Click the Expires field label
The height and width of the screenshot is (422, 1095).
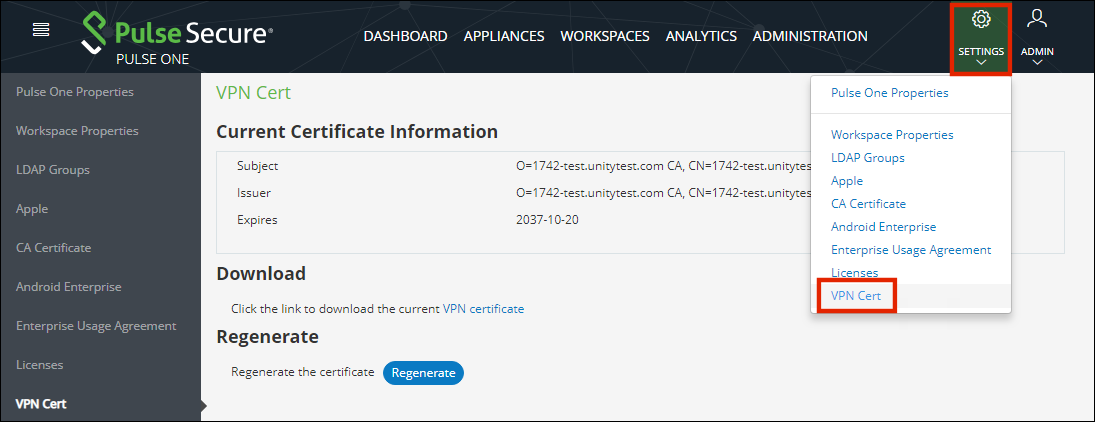pos(257,221)
